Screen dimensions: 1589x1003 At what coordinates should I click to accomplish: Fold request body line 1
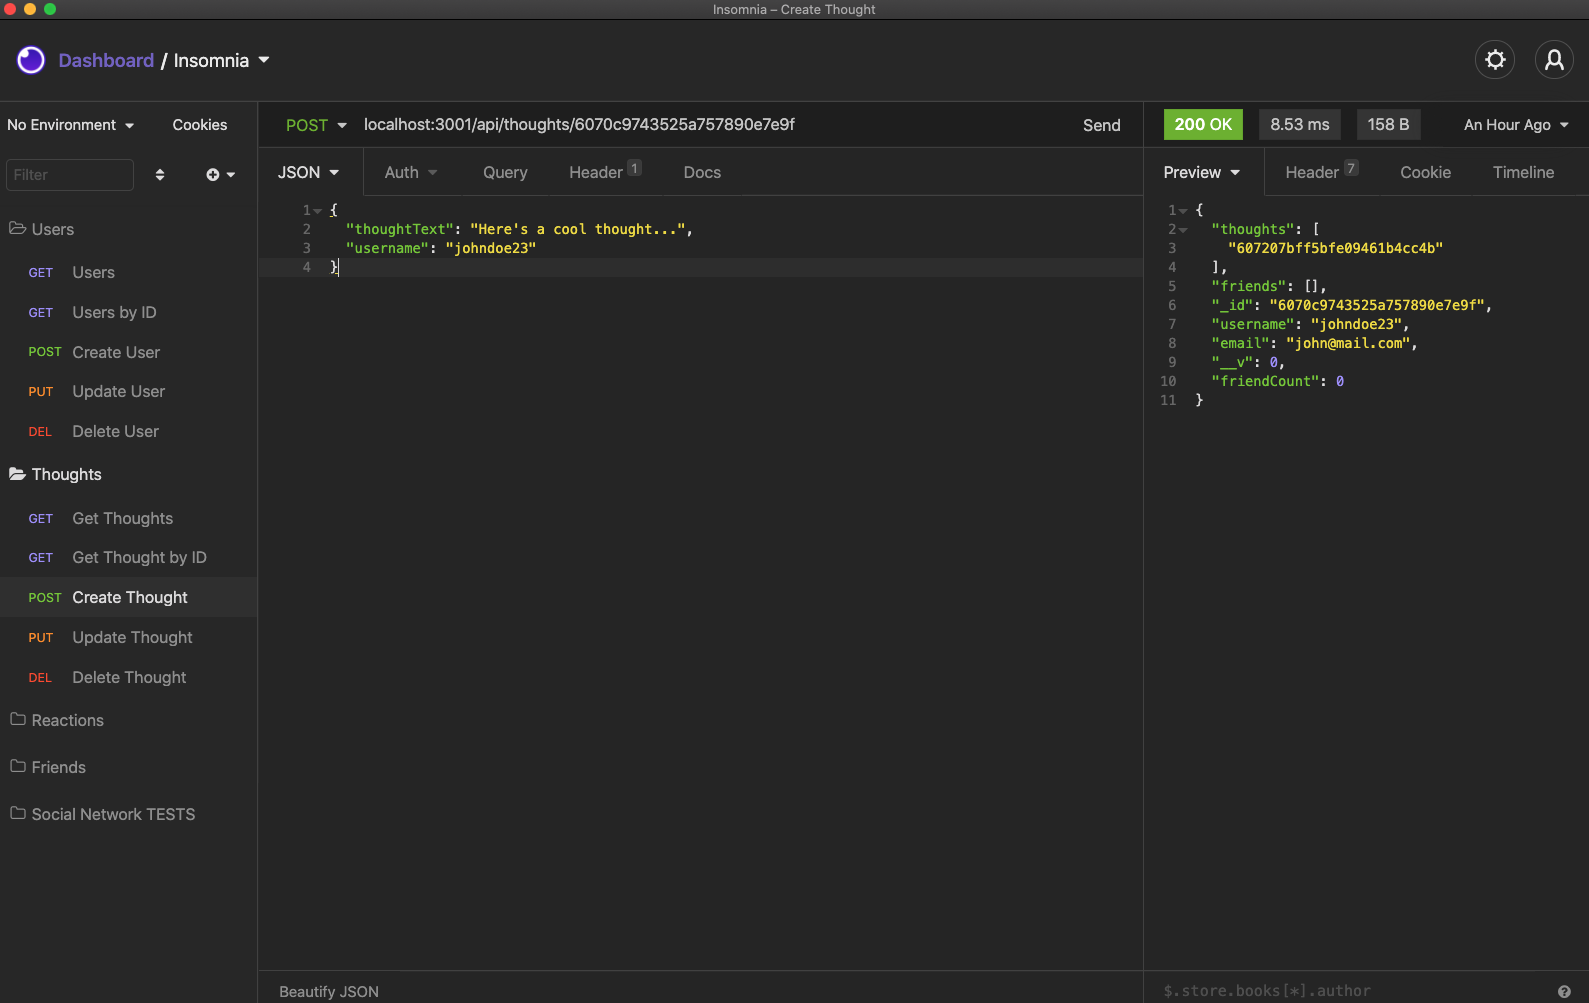tap(317, 211)
